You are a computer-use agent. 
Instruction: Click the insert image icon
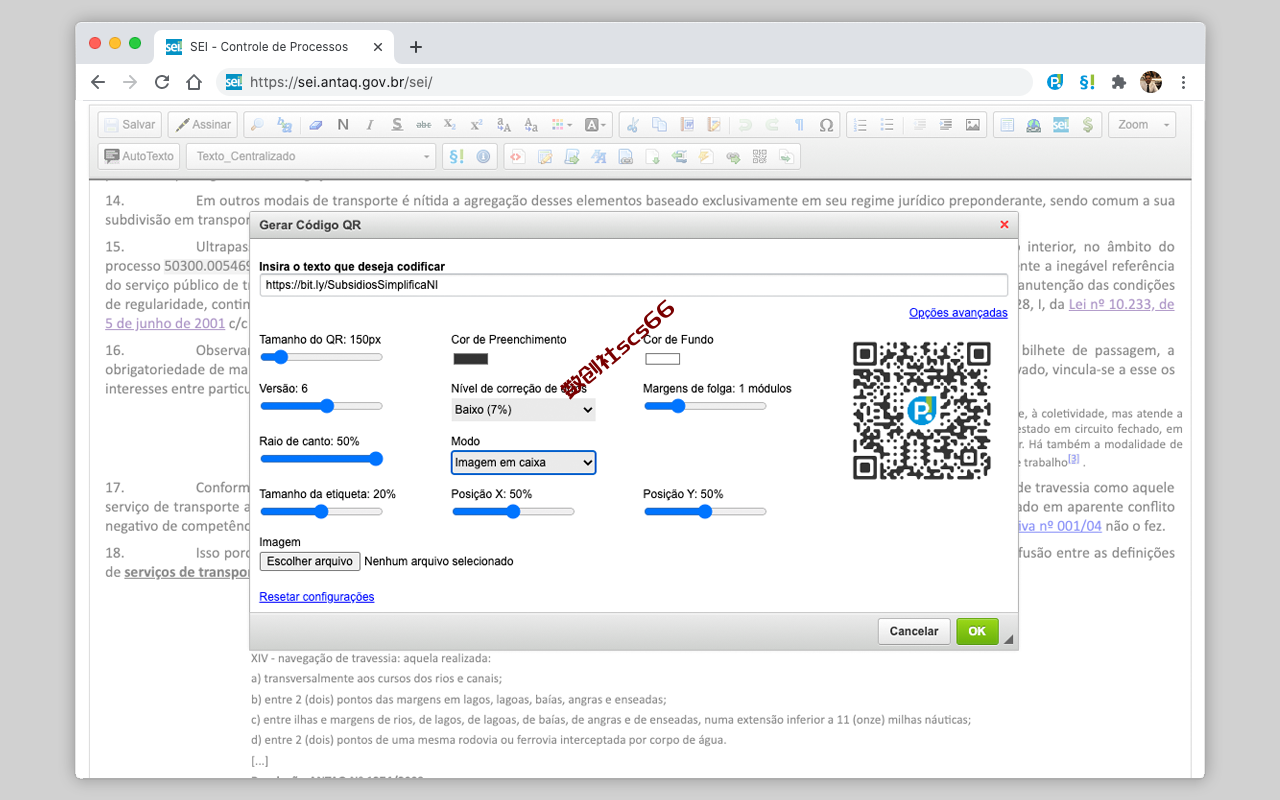(973, 125)
